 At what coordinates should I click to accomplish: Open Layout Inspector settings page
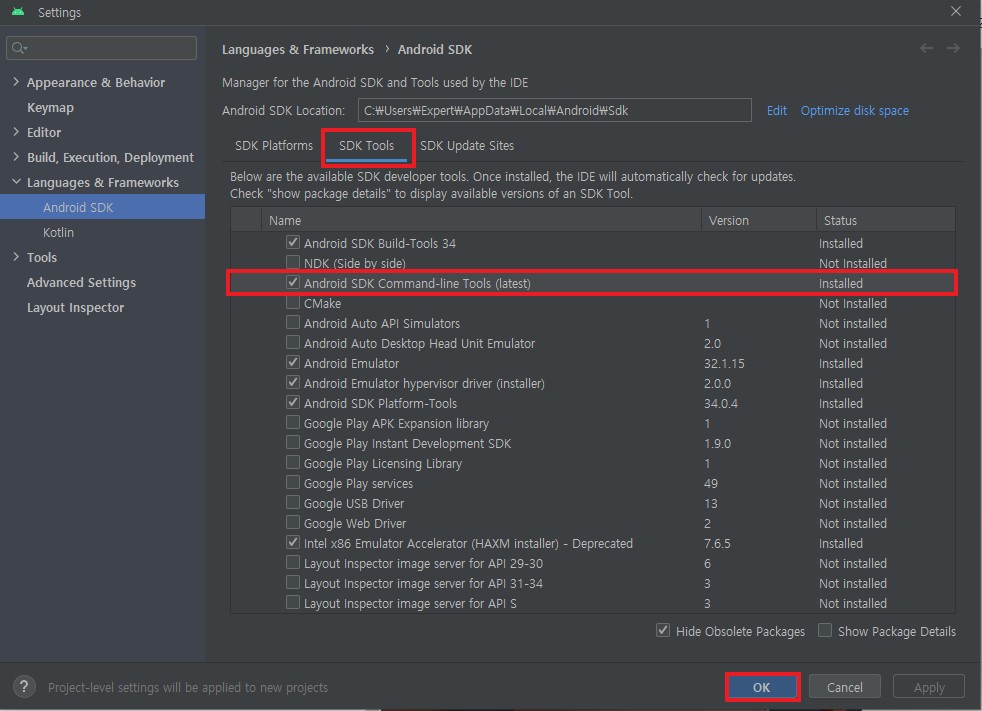(75, 308)
